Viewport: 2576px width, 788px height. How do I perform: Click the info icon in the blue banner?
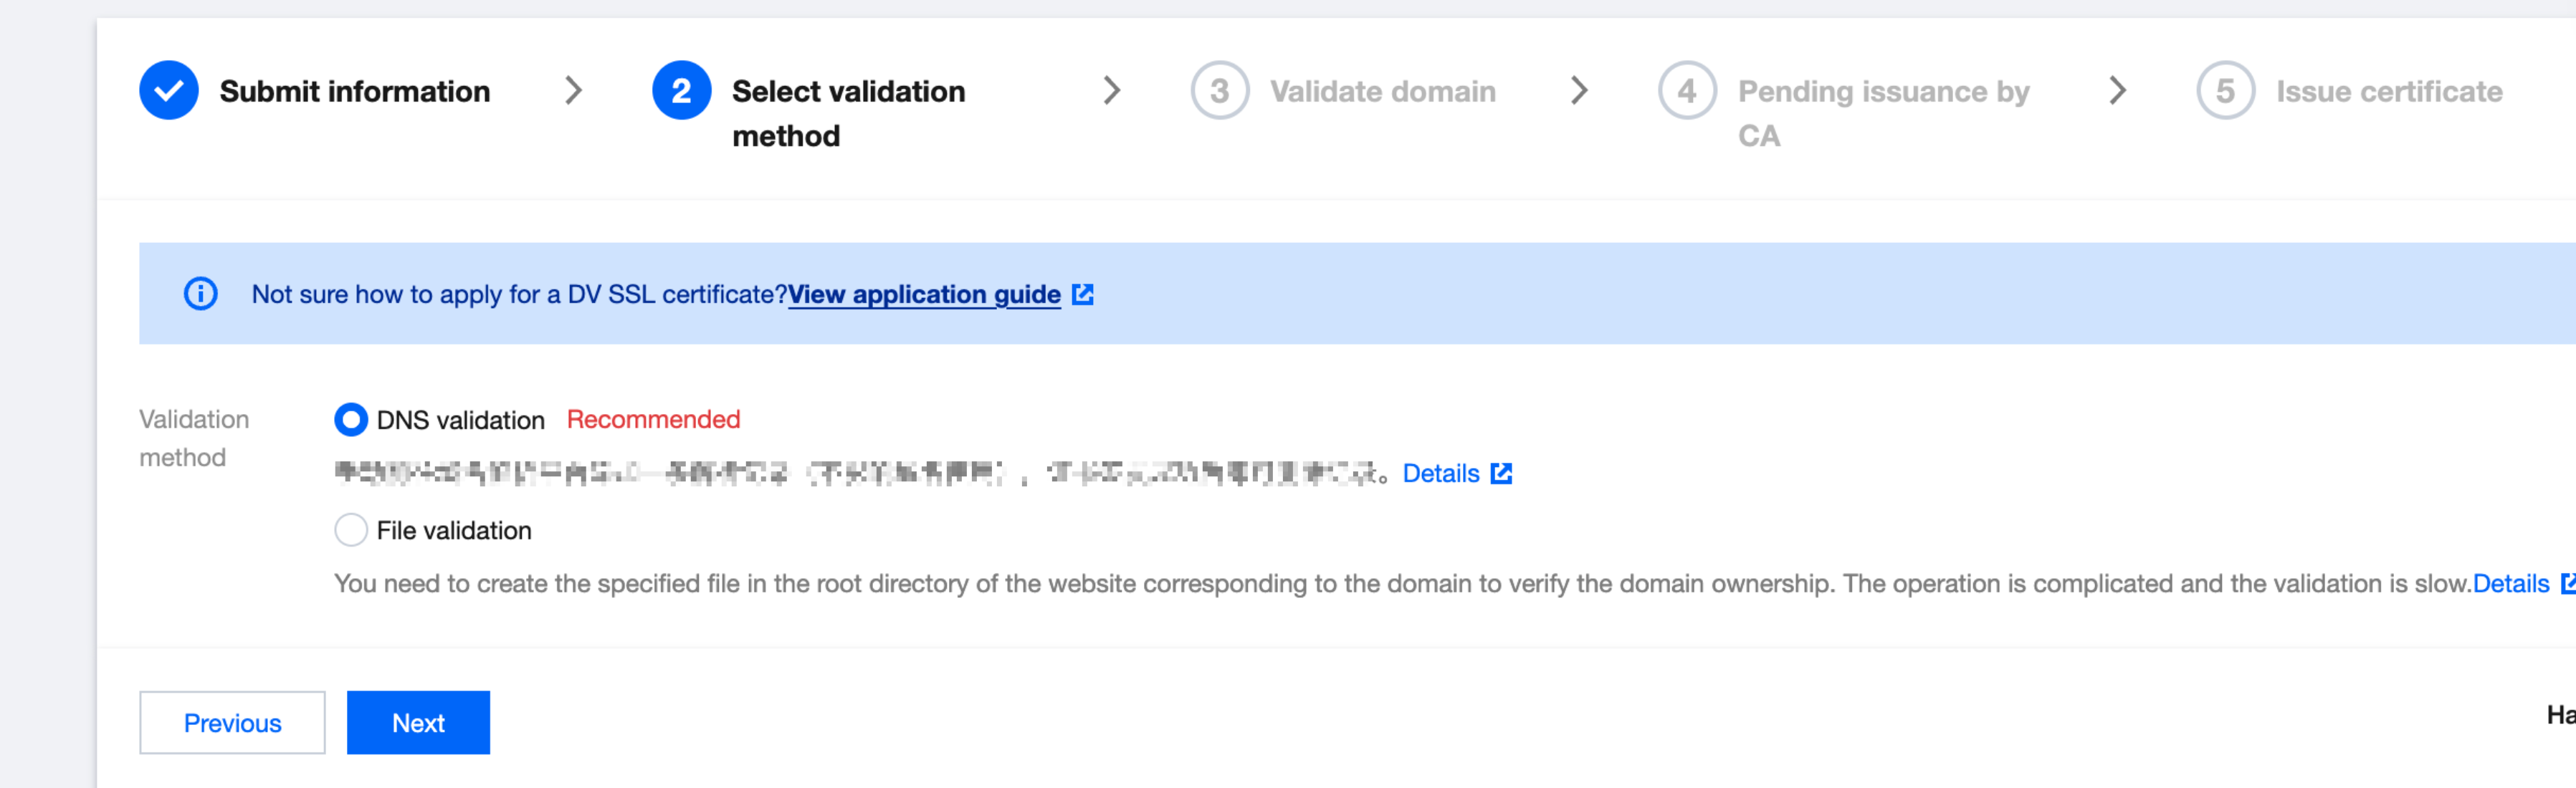point(200,294)
